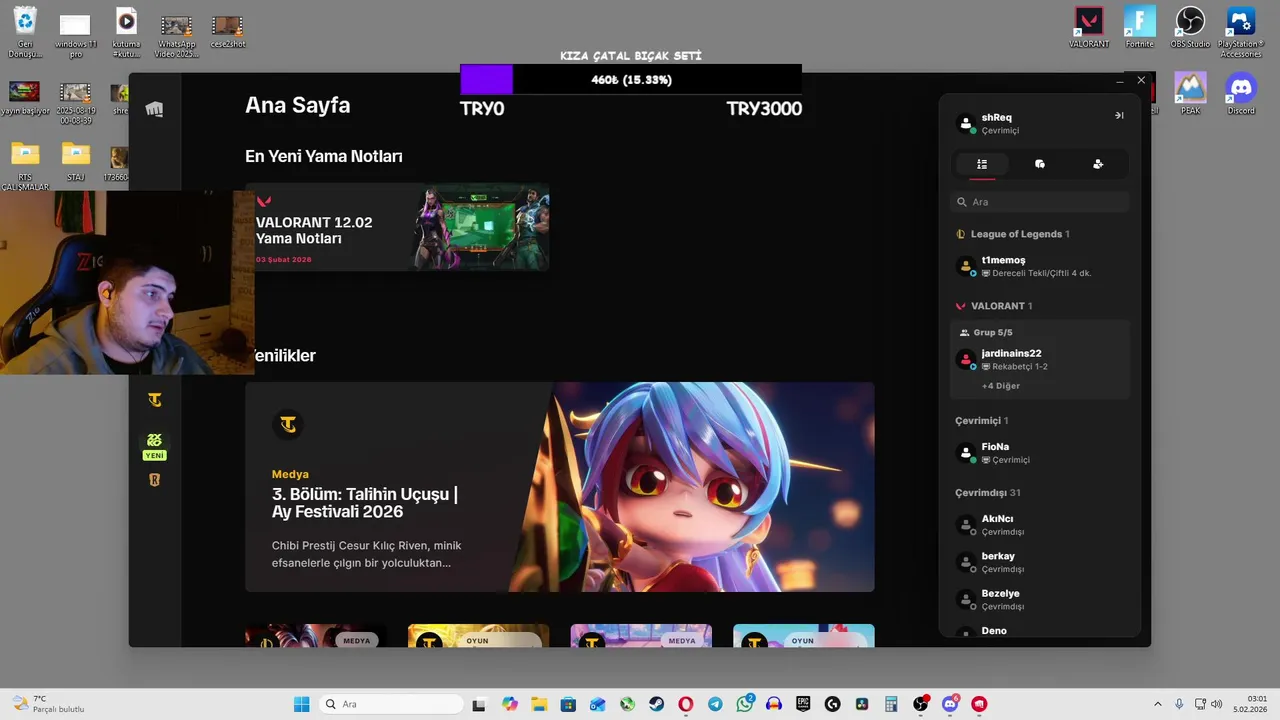
Task: Click the second MEDYA card at bottom
Action: click(641, 636)
